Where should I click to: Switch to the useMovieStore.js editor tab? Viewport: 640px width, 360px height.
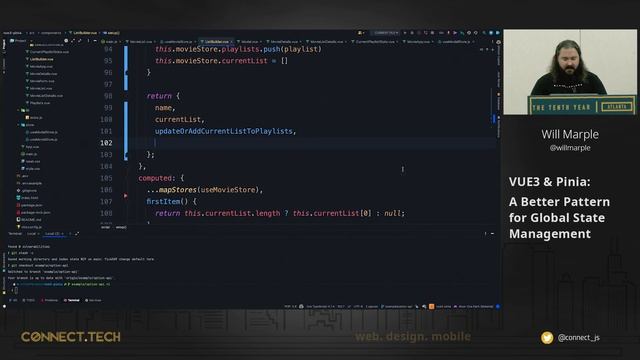pos(178,42)
